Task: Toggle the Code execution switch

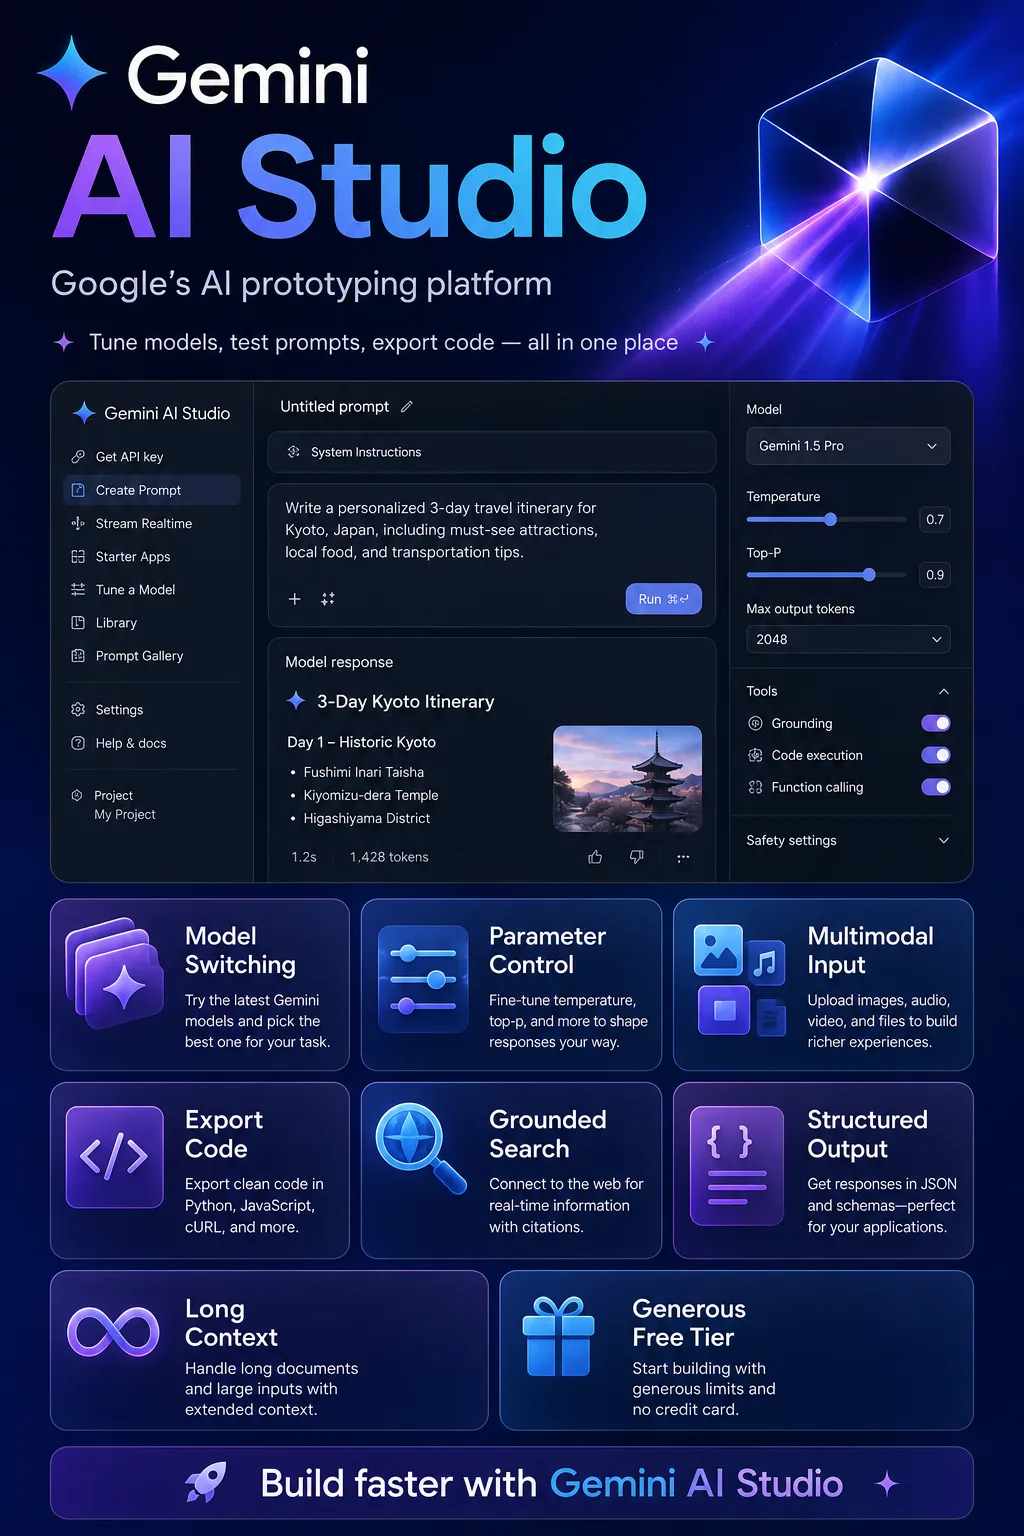Action: (x=936, y=755)
